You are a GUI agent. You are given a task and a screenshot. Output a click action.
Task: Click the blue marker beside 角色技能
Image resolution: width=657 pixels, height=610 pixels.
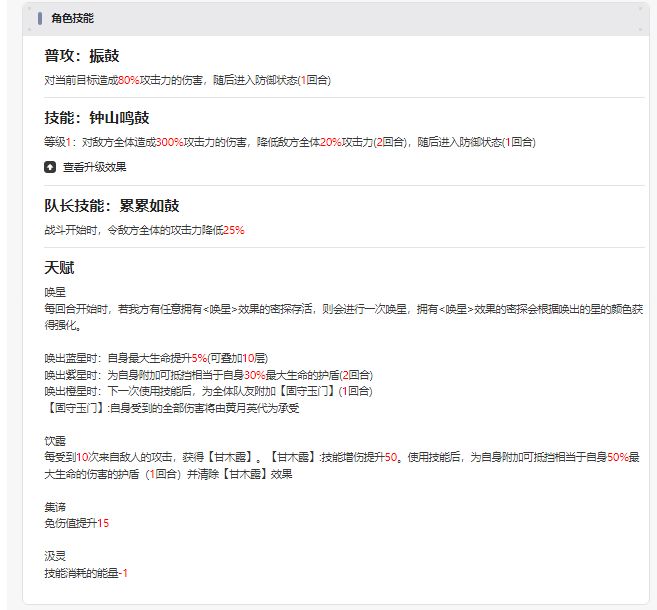point(40,18)
